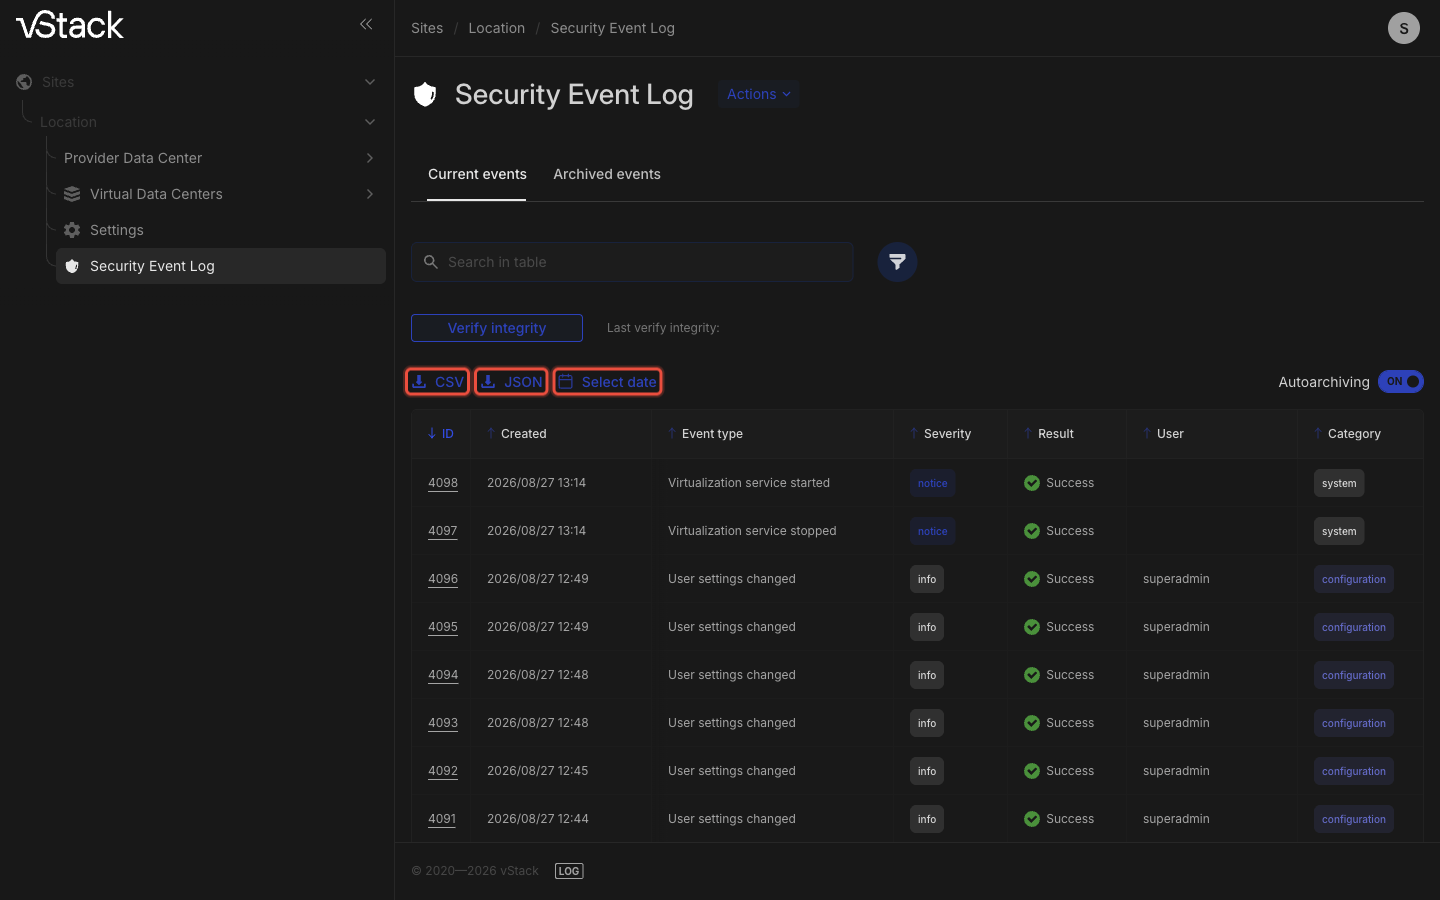Click Select date button
Viewport: 1440px width, 900px height.
point(608,382)
